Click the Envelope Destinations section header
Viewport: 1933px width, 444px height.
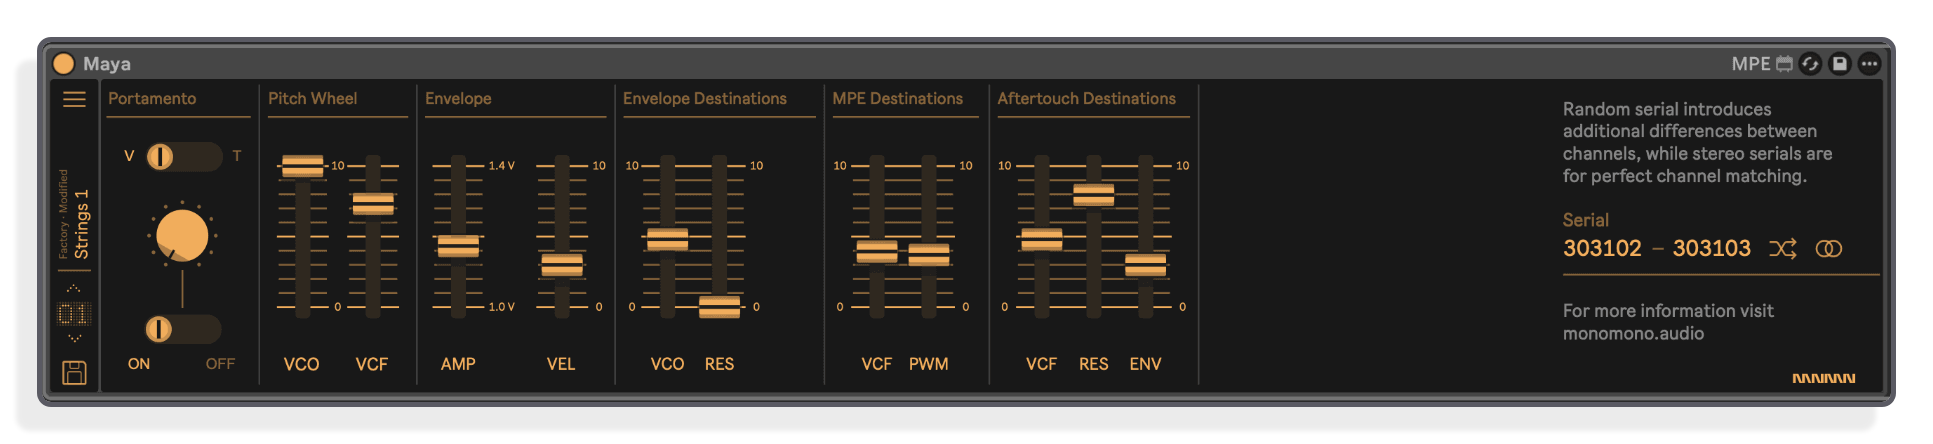coord(705,99)
